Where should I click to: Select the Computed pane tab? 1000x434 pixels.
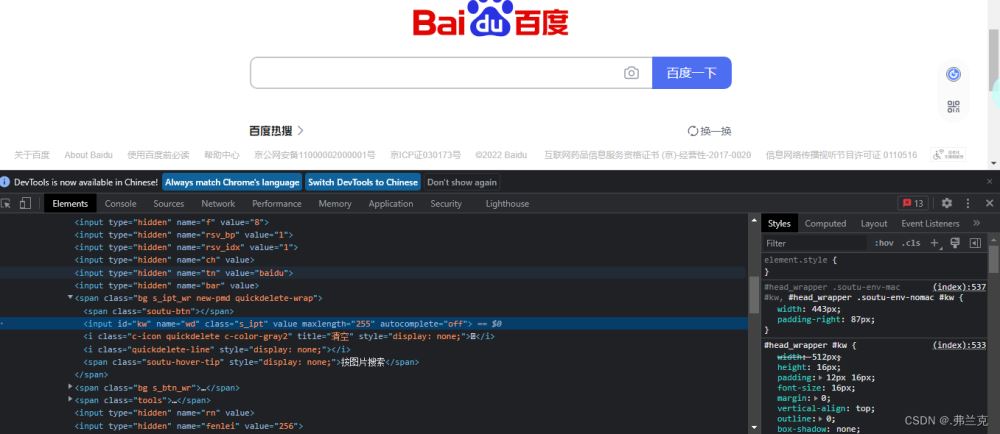click(x=825, y=223)
